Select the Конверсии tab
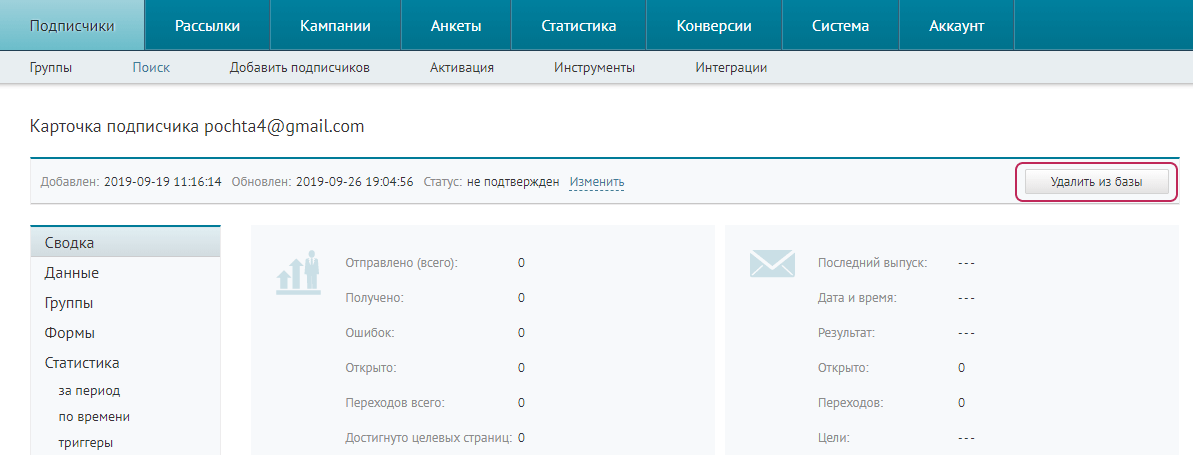Image resolution: width=1193 pixels, height=455 pixels. (713, 25)
